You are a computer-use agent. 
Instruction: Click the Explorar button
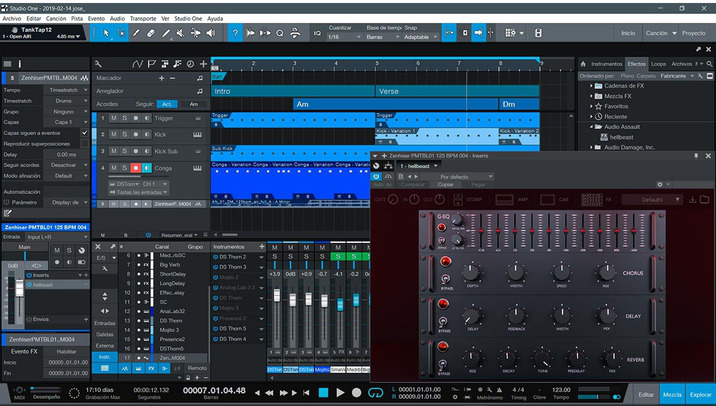pyautogui.click(x=700, y=395)
